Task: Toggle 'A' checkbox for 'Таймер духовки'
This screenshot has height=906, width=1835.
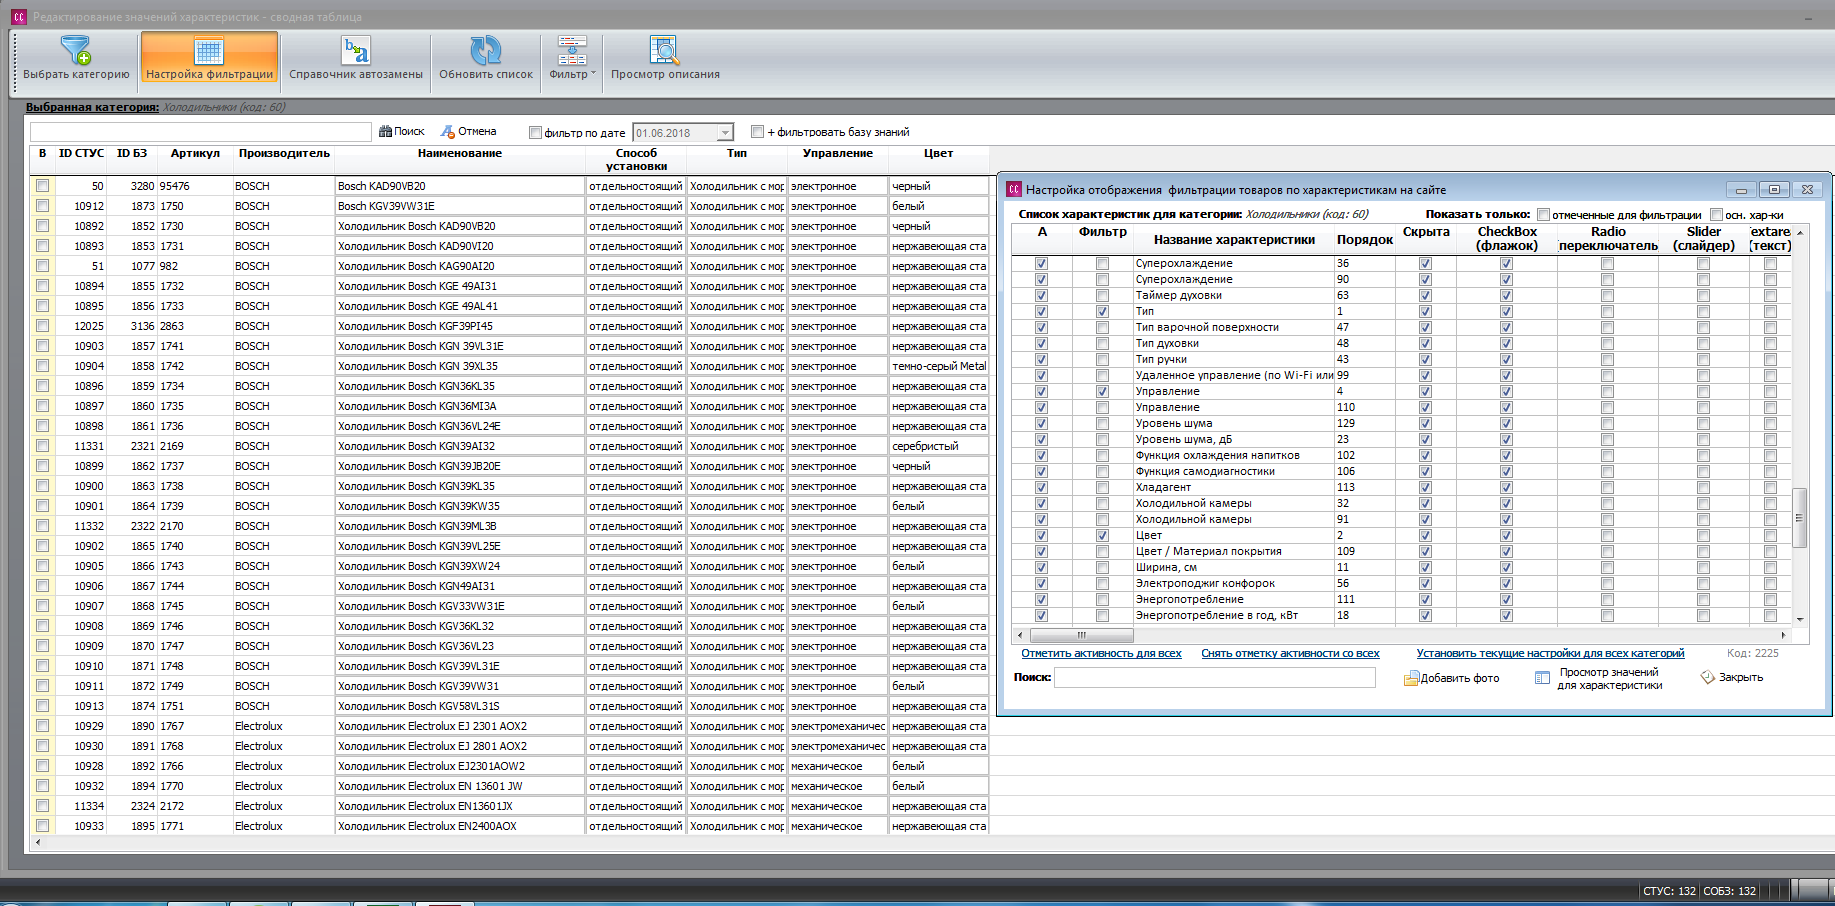Action: click(1041, 295)
